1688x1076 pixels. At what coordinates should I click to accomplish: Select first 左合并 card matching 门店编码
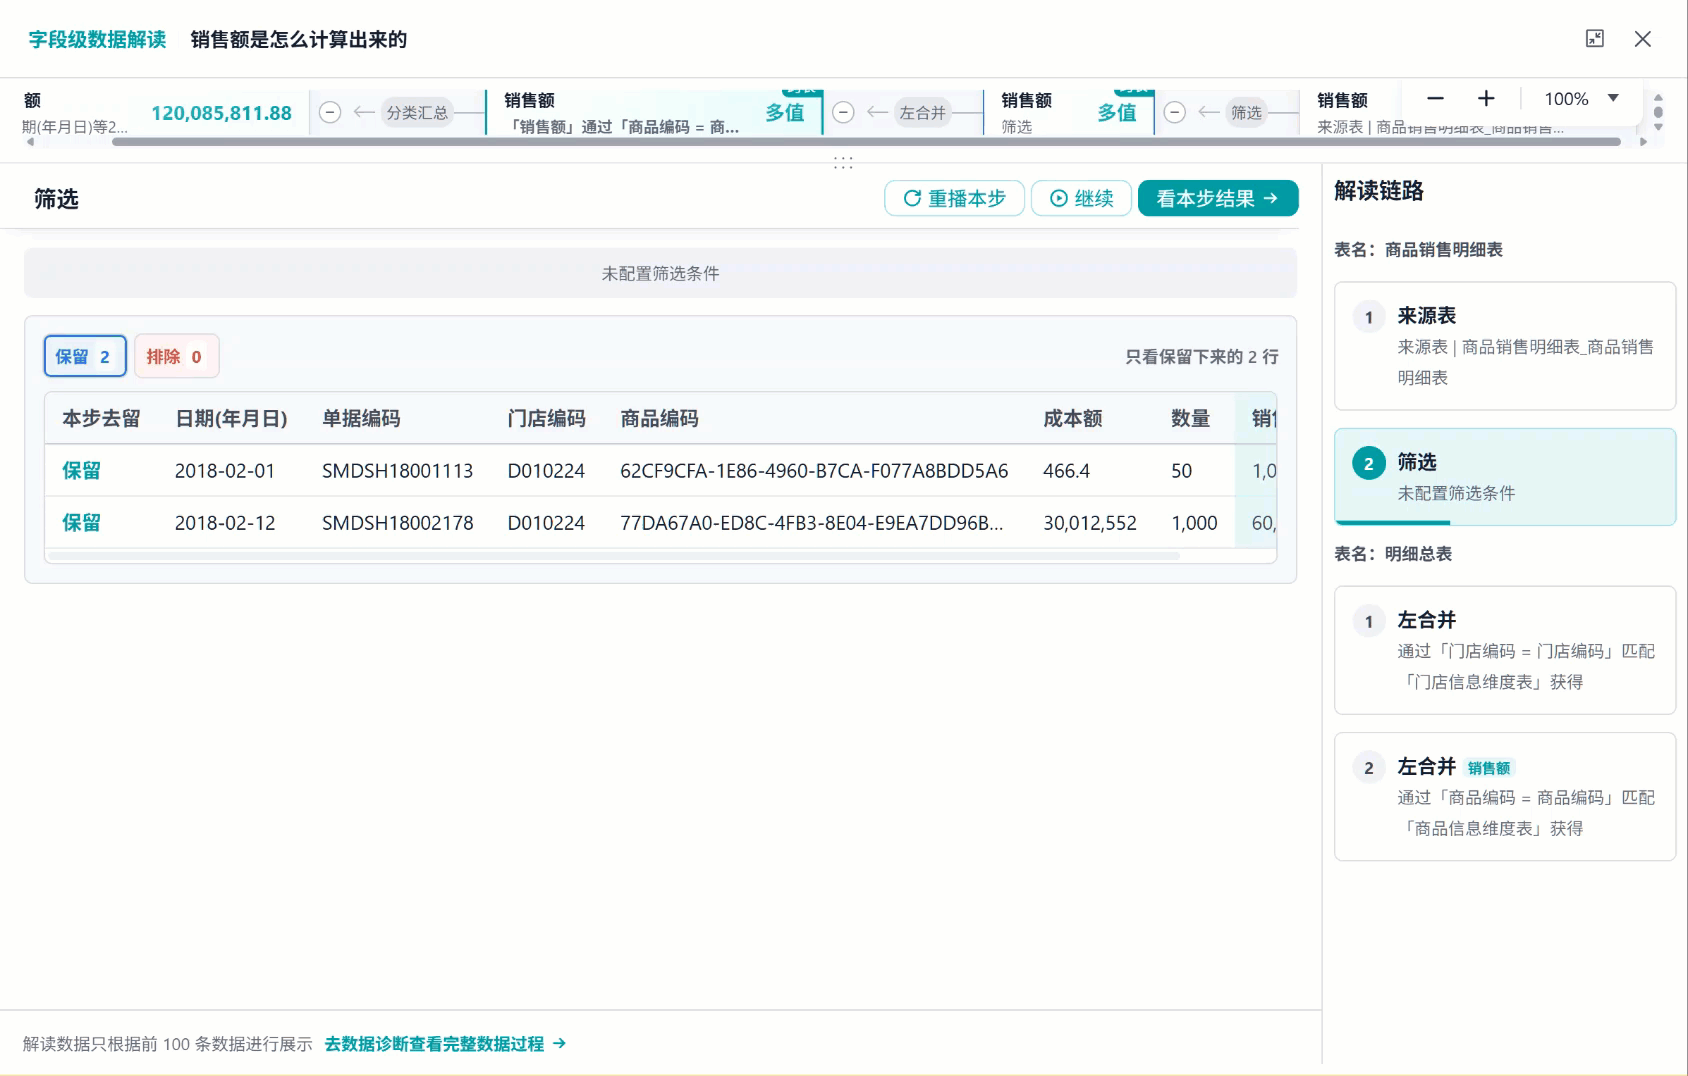point(1505,650)
